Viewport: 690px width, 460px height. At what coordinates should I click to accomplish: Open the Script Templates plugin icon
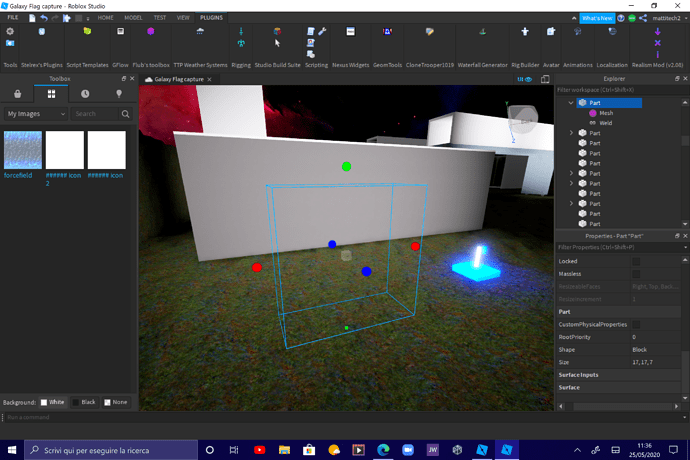pyautogui.click(x=87, y=31)
